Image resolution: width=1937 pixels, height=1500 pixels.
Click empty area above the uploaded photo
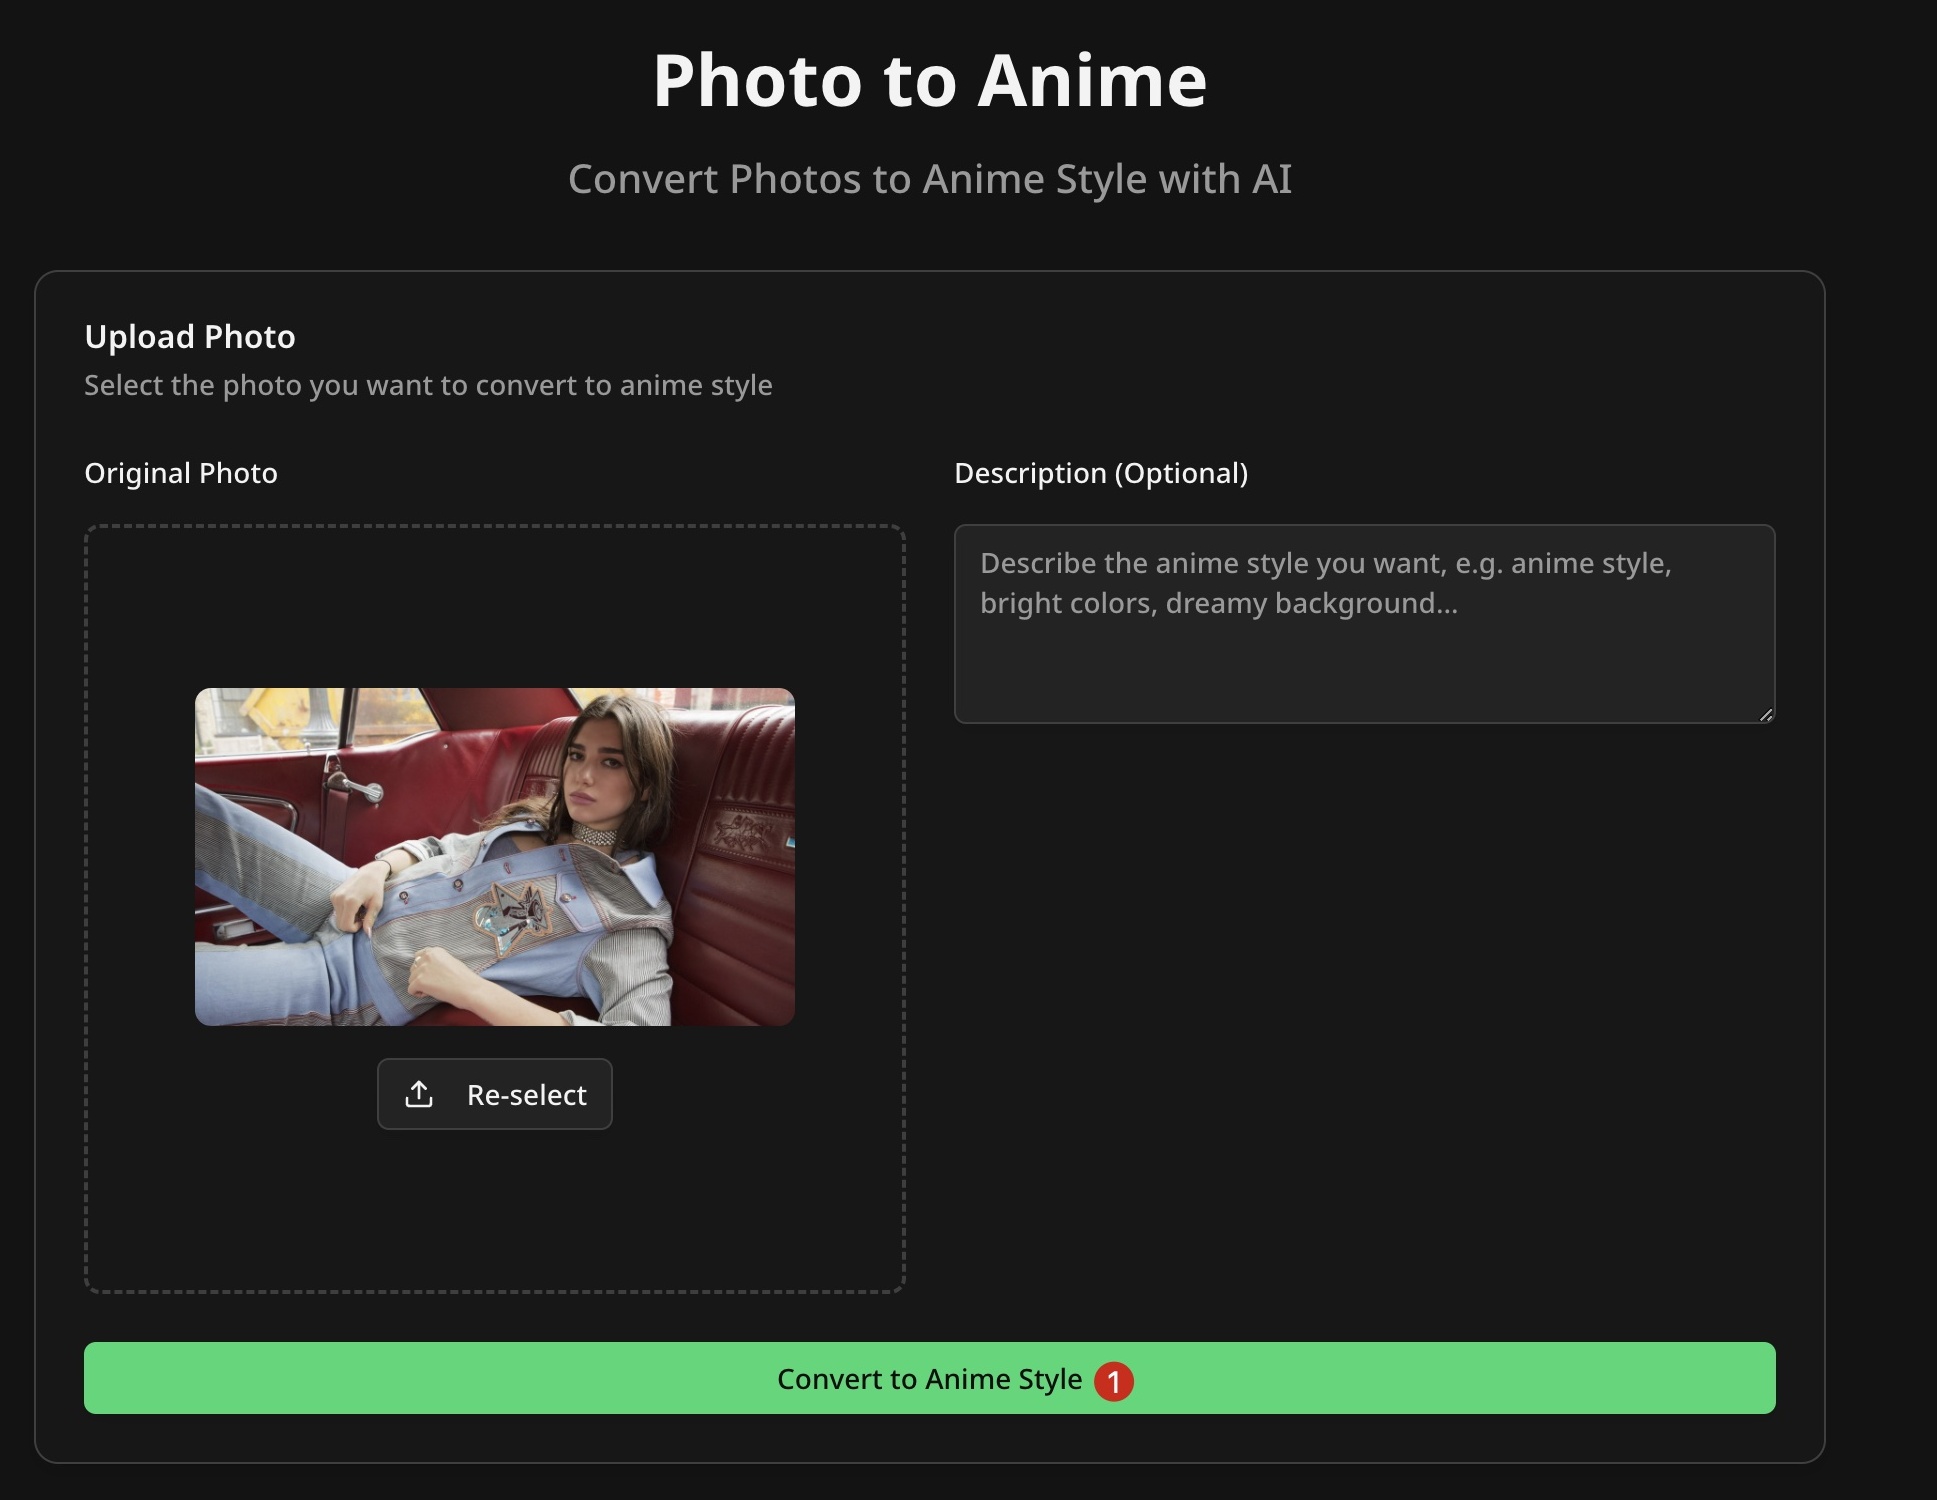click(x=494, y=605)
